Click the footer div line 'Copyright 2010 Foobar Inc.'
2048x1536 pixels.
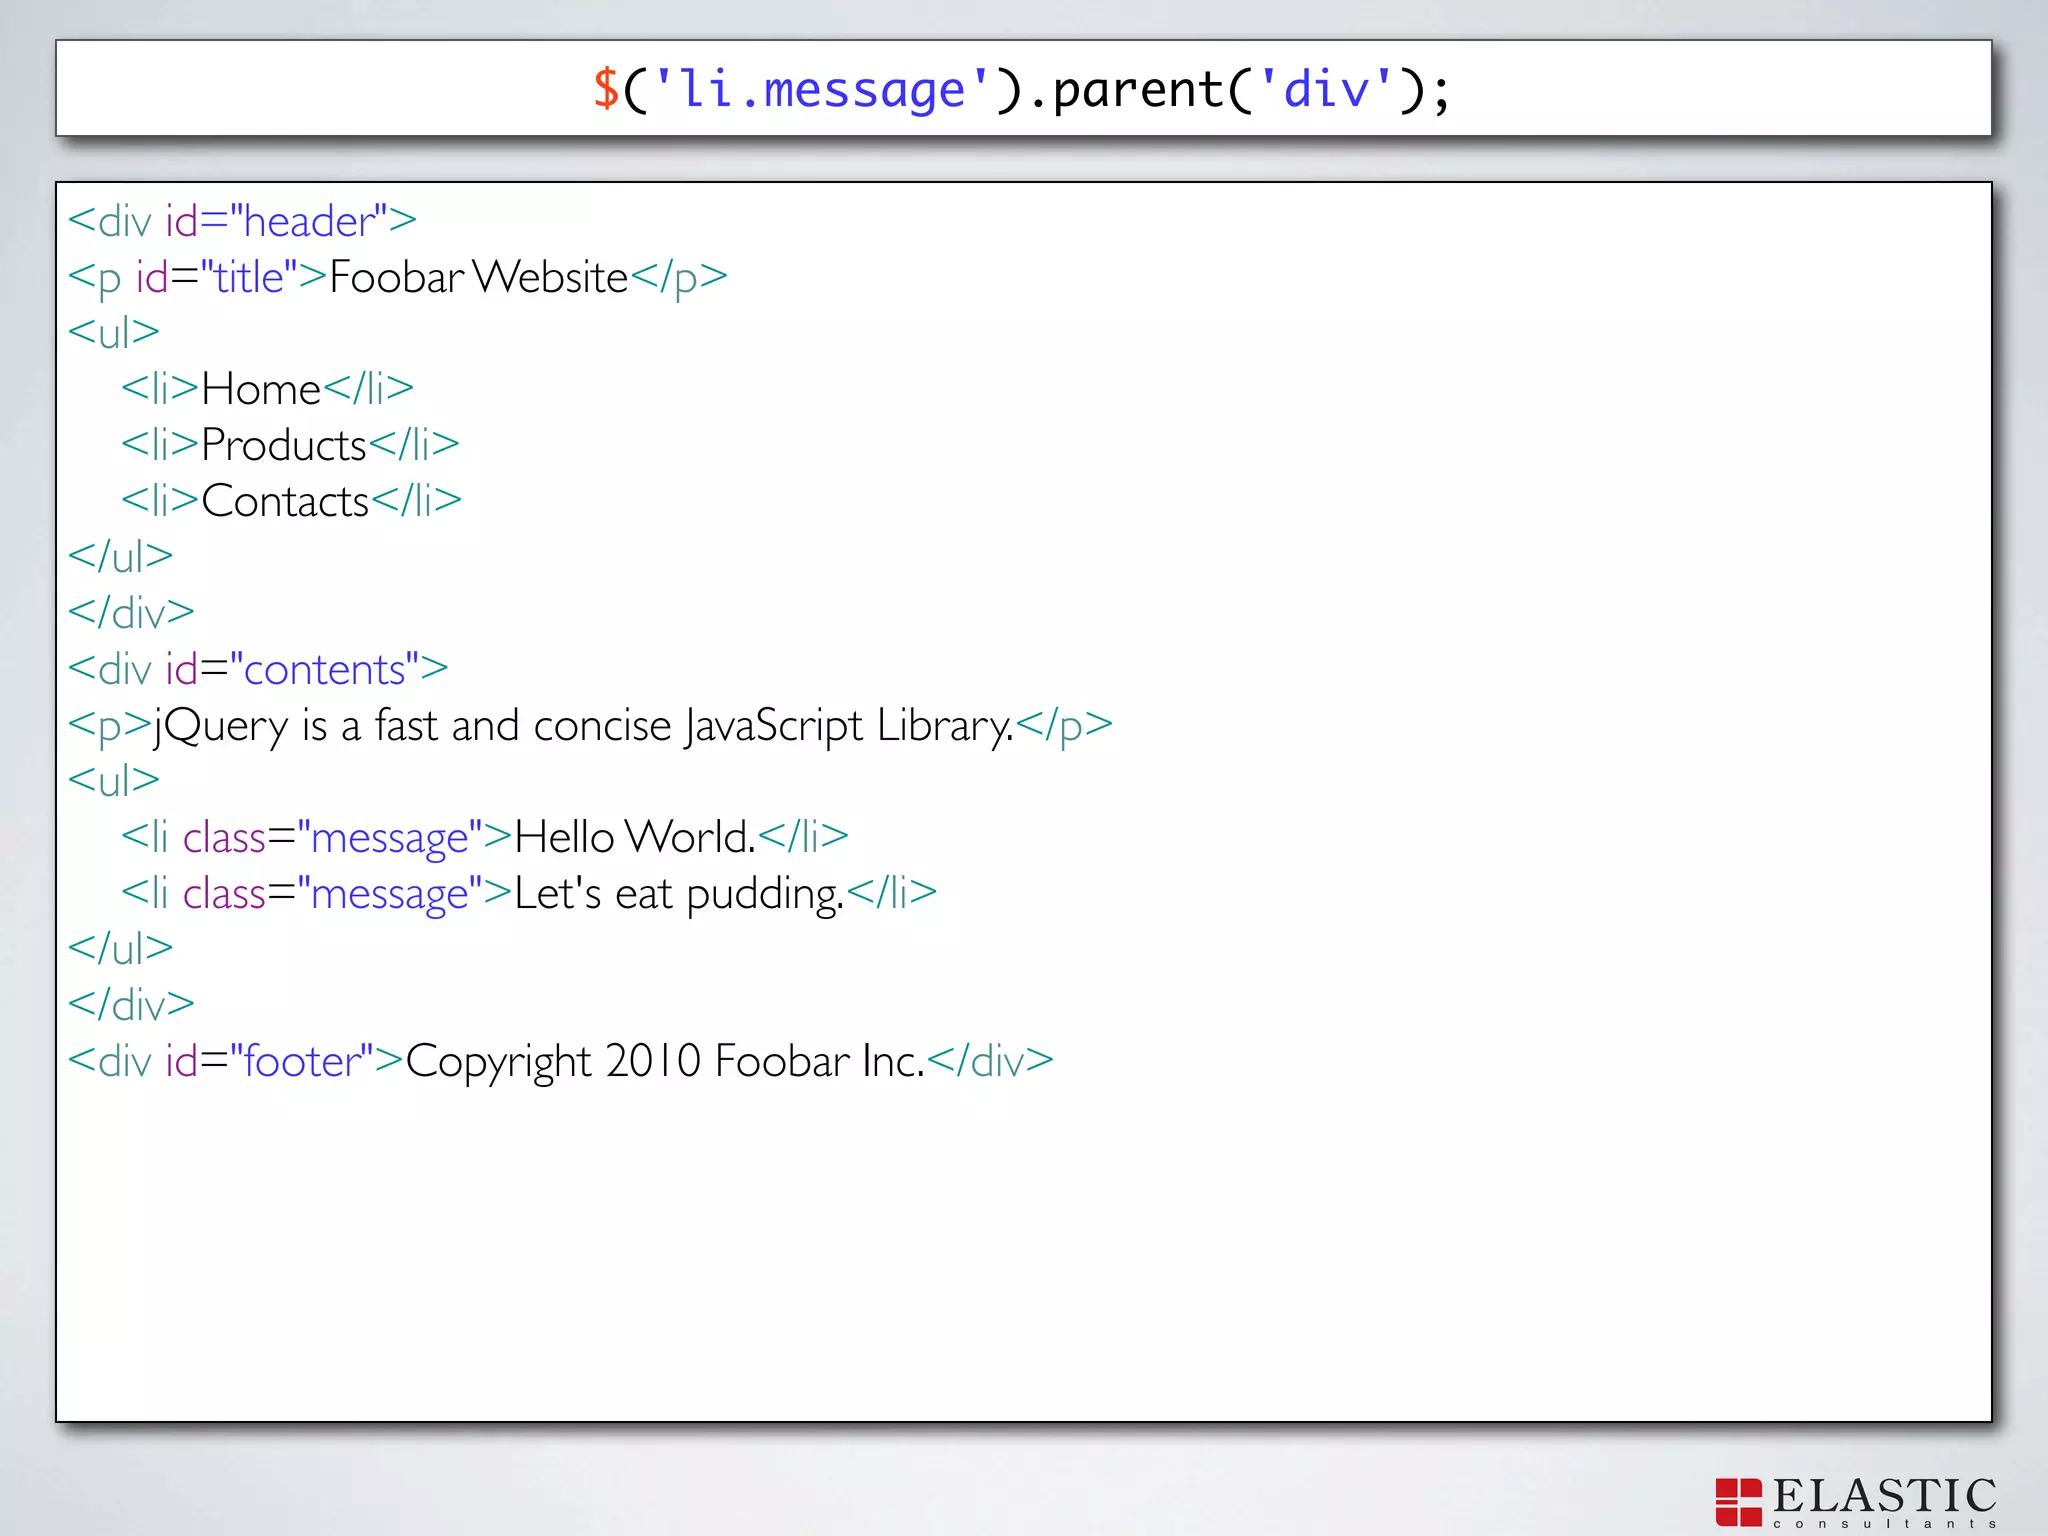coord(560,1062)
